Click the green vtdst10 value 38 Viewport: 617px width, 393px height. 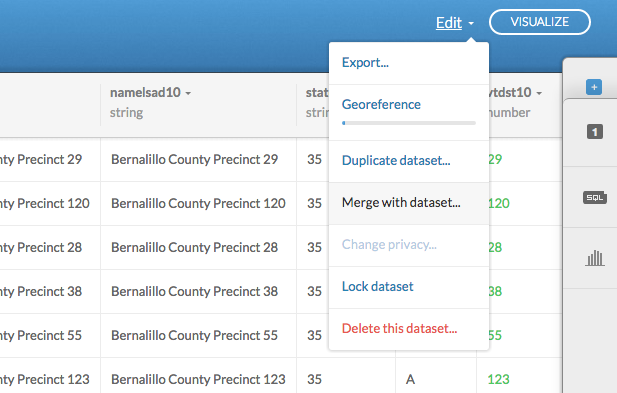click(x=495, y=292)
